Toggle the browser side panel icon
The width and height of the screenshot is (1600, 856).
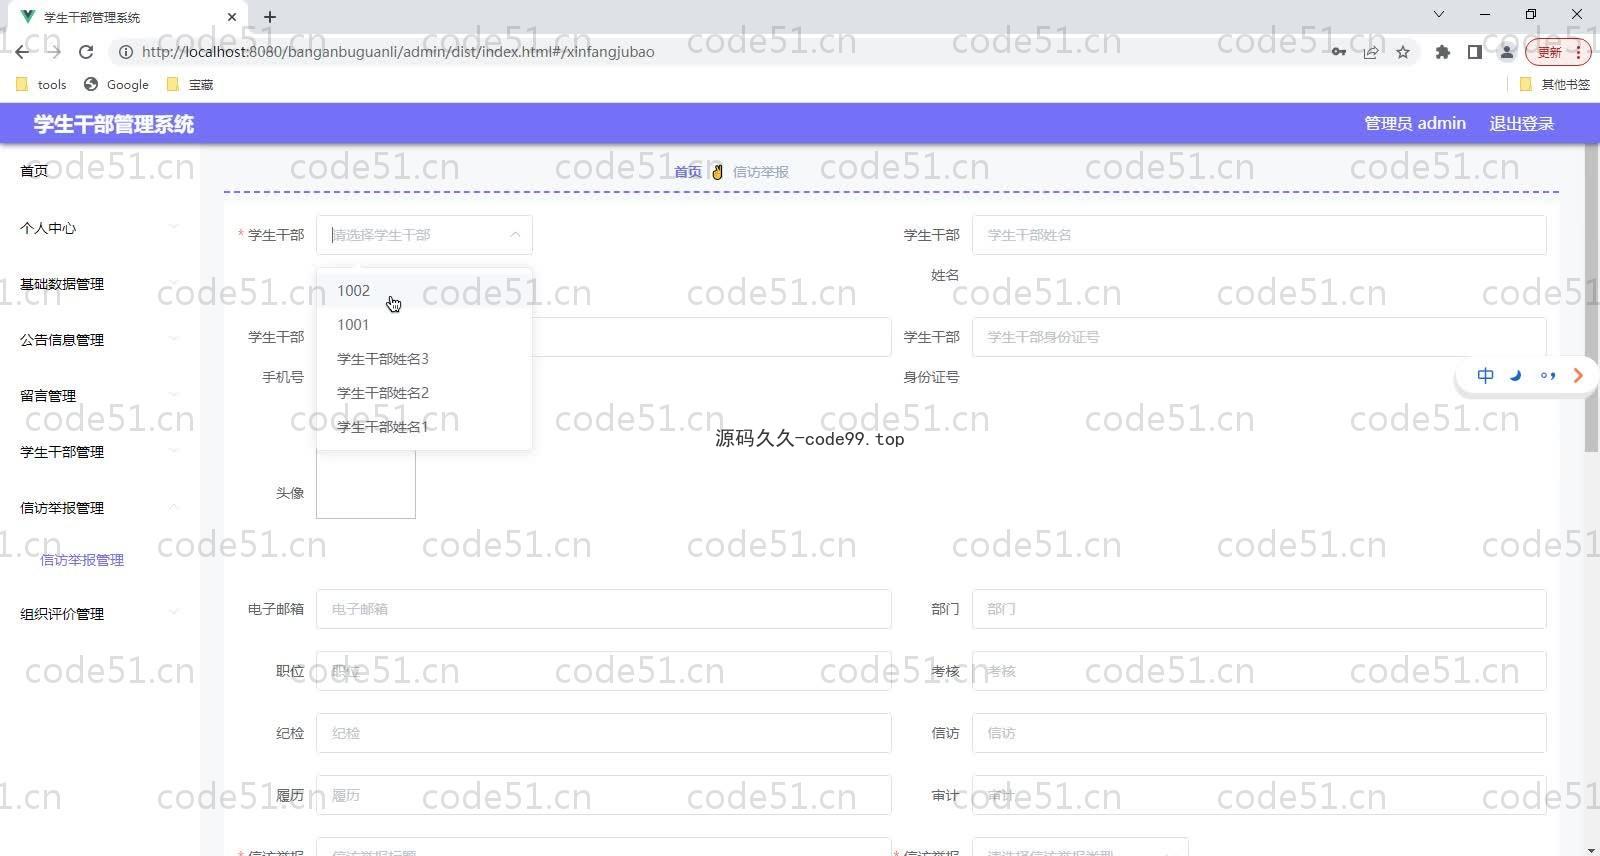point(1474,52)
